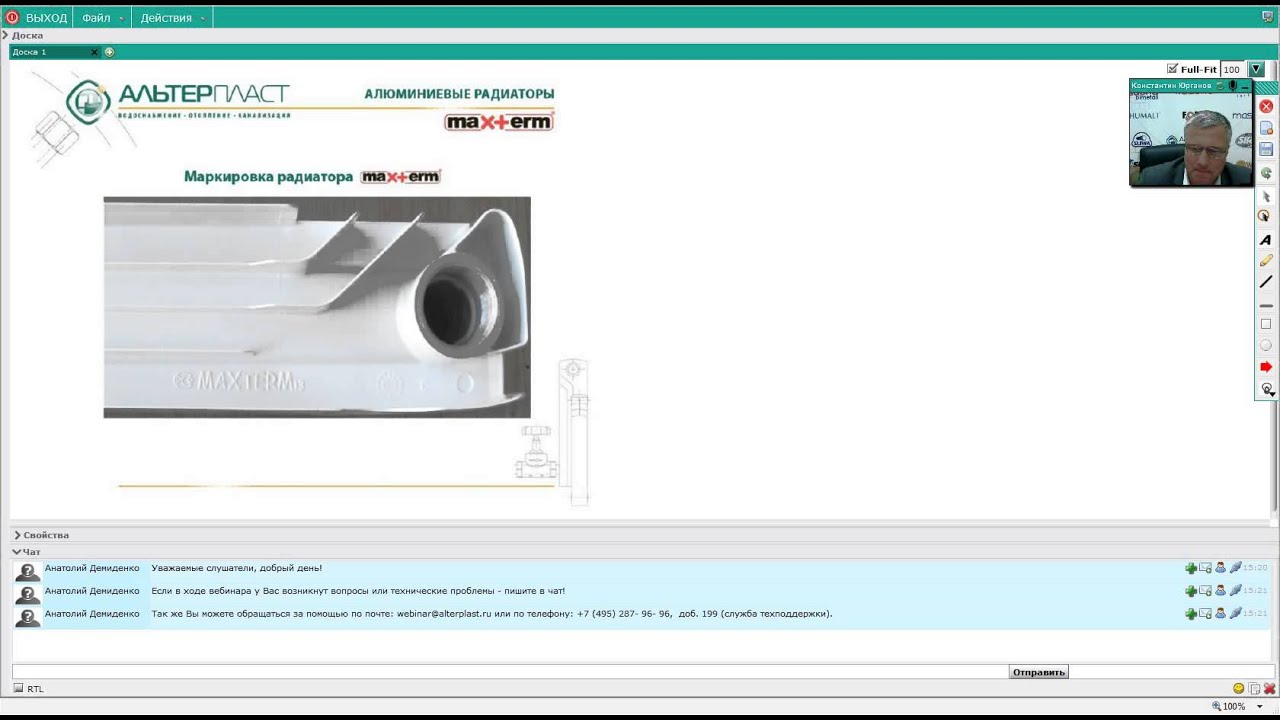This screenshot has width=1280, height=720.
Task: Click the 15:20 timestamp in chat
Action: [x=1255, y=568]
